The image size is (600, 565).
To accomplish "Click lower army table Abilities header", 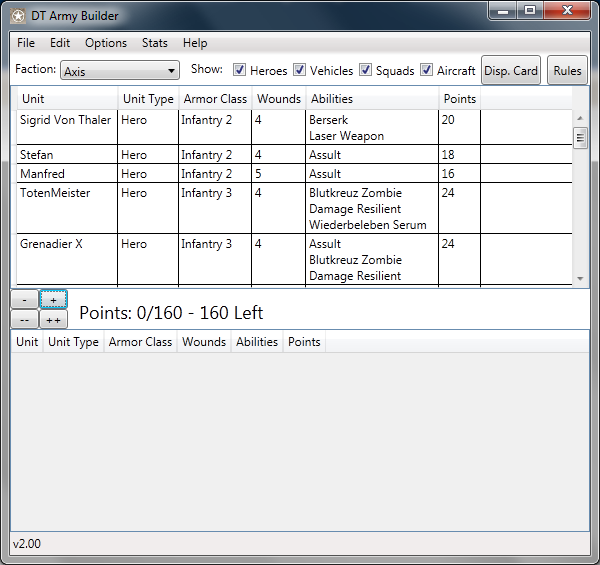I will pyautogui.click(x=257, y=342).
